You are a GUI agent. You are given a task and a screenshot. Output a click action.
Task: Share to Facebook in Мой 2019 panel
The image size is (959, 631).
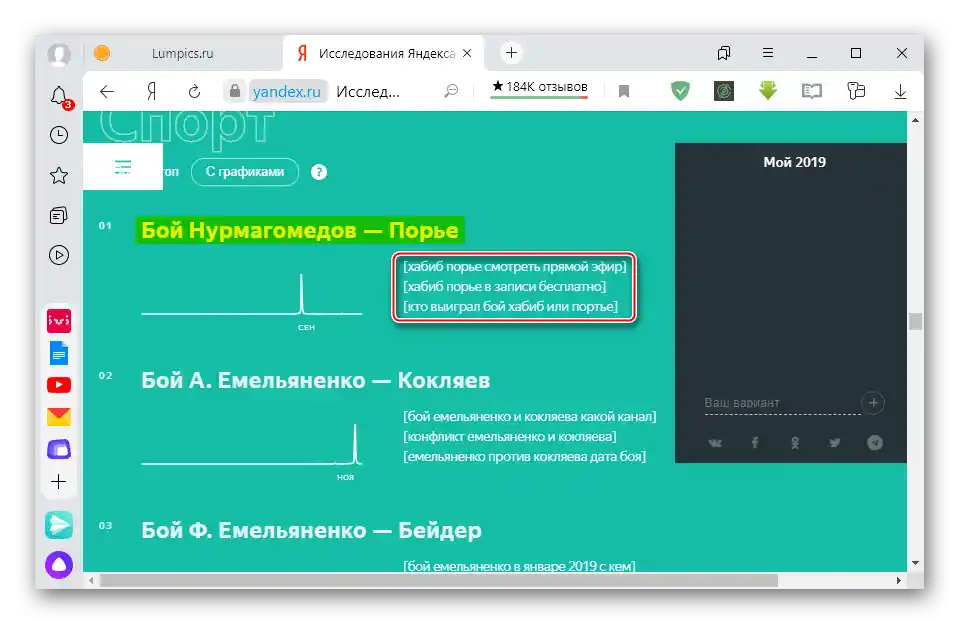click(755, 443)
